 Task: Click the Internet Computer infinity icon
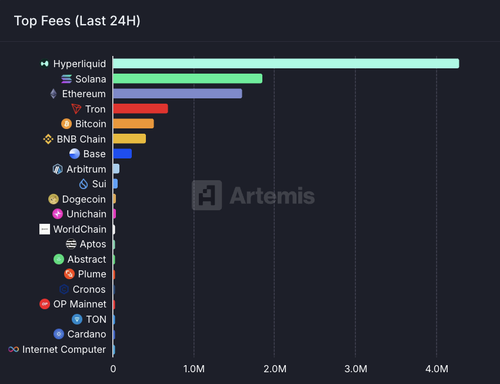pyautogui.click(x=14, y=349)
